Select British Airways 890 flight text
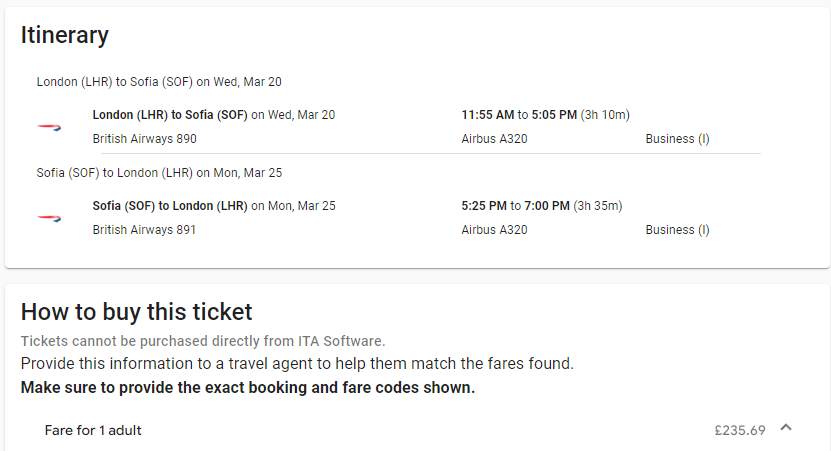This screenshot has height=451, width=831. pos(145,139)
